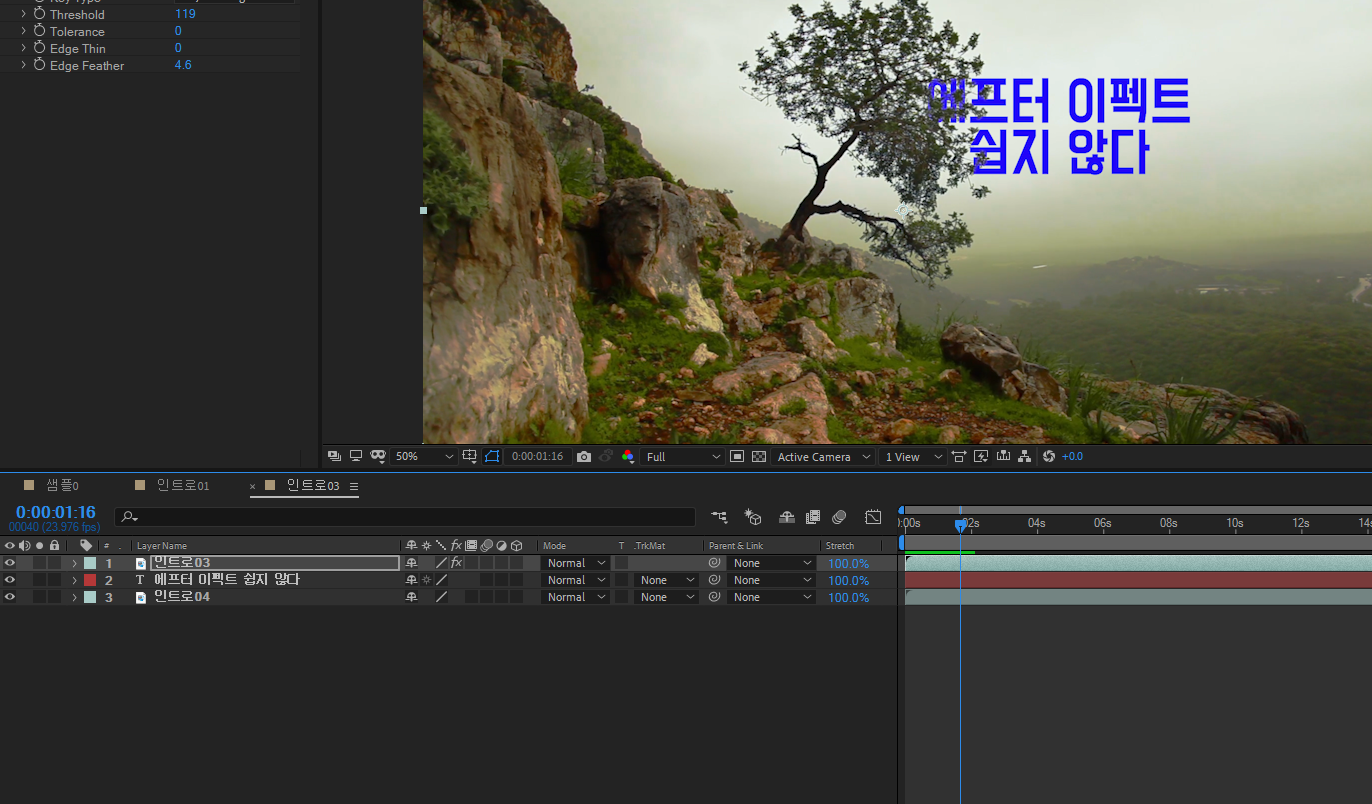The width and height of the screenshot is (1372, 804).
Task: Open the Show Channel RGB color icon
Action: (x=628, y=456)
